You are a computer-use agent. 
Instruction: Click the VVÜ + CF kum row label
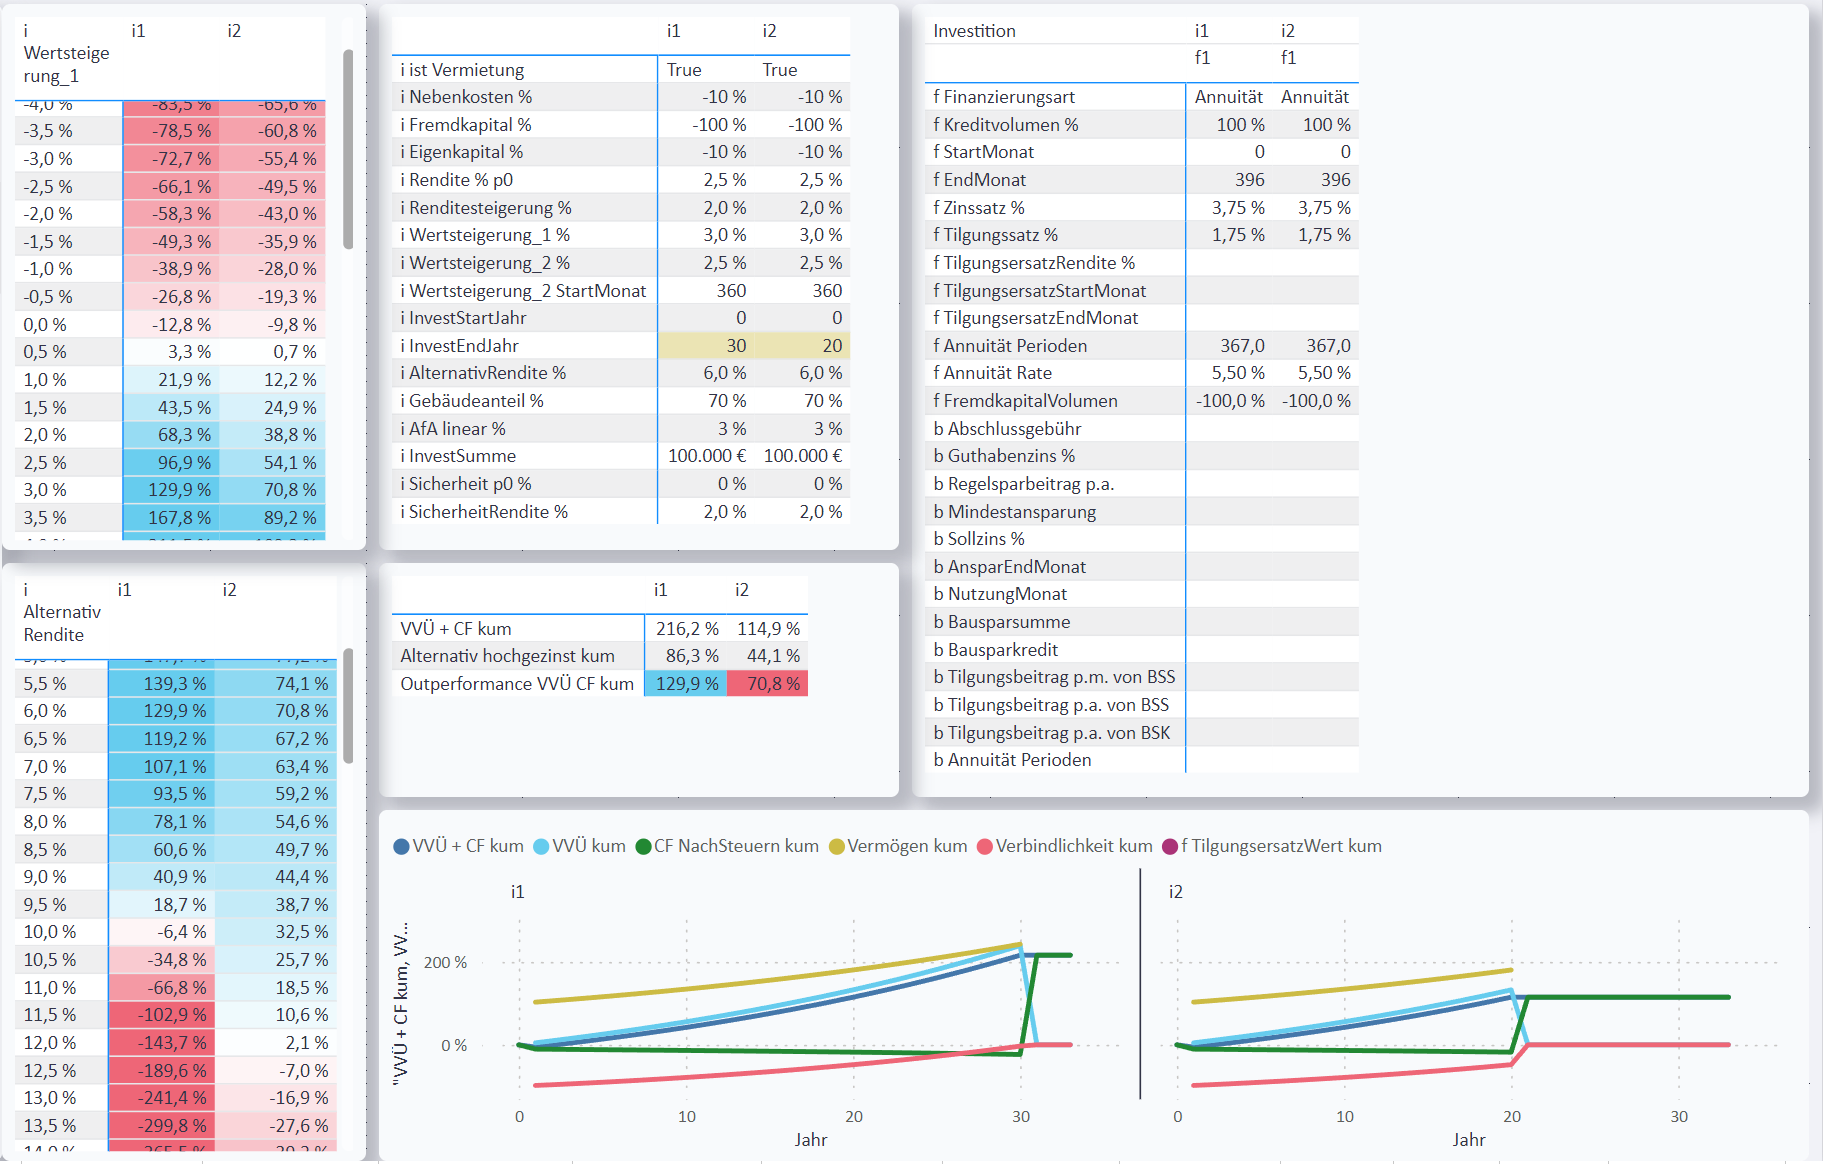pyautogui.click(x=456, y=629)
